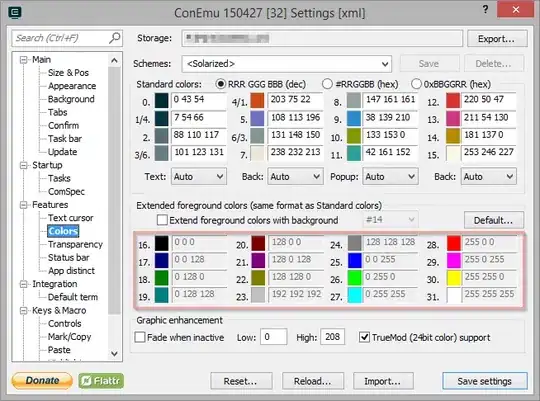Click extended color swatch 16 black
The image size is (540, 401).
[x=162, y=243]
